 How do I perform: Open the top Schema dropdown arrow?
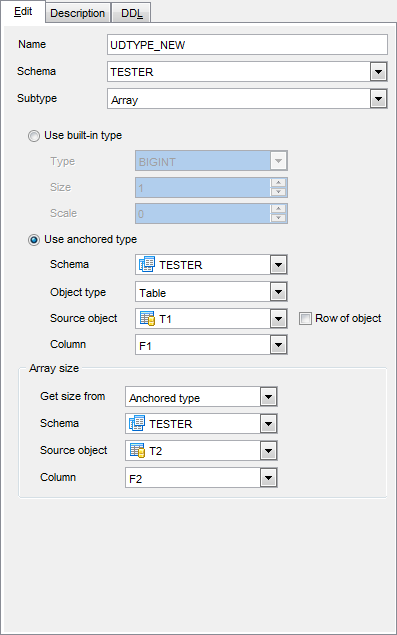coord(378,72)
